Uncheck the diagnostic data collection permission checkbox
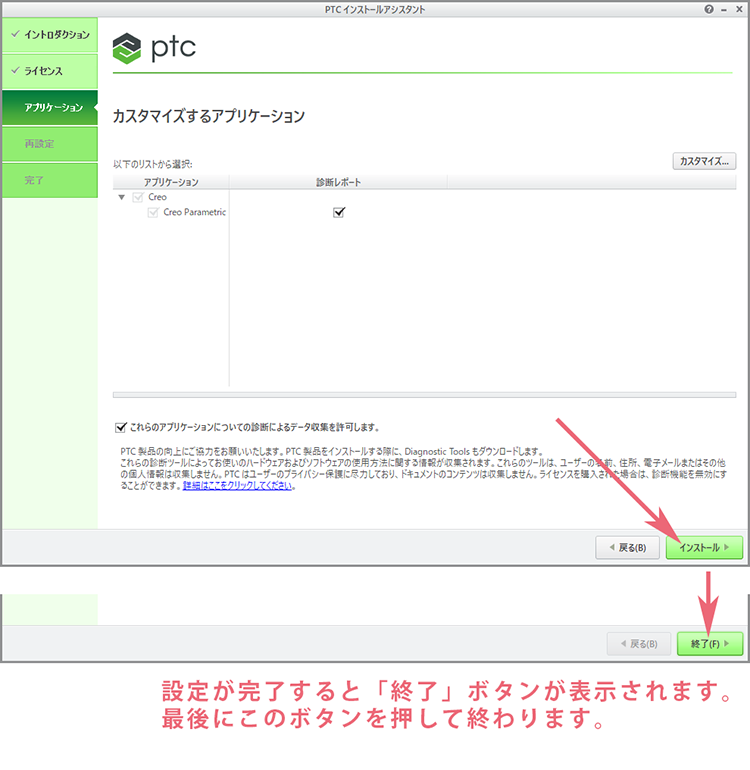This screenshot has height=770, width=750. [x=121, y=427]
